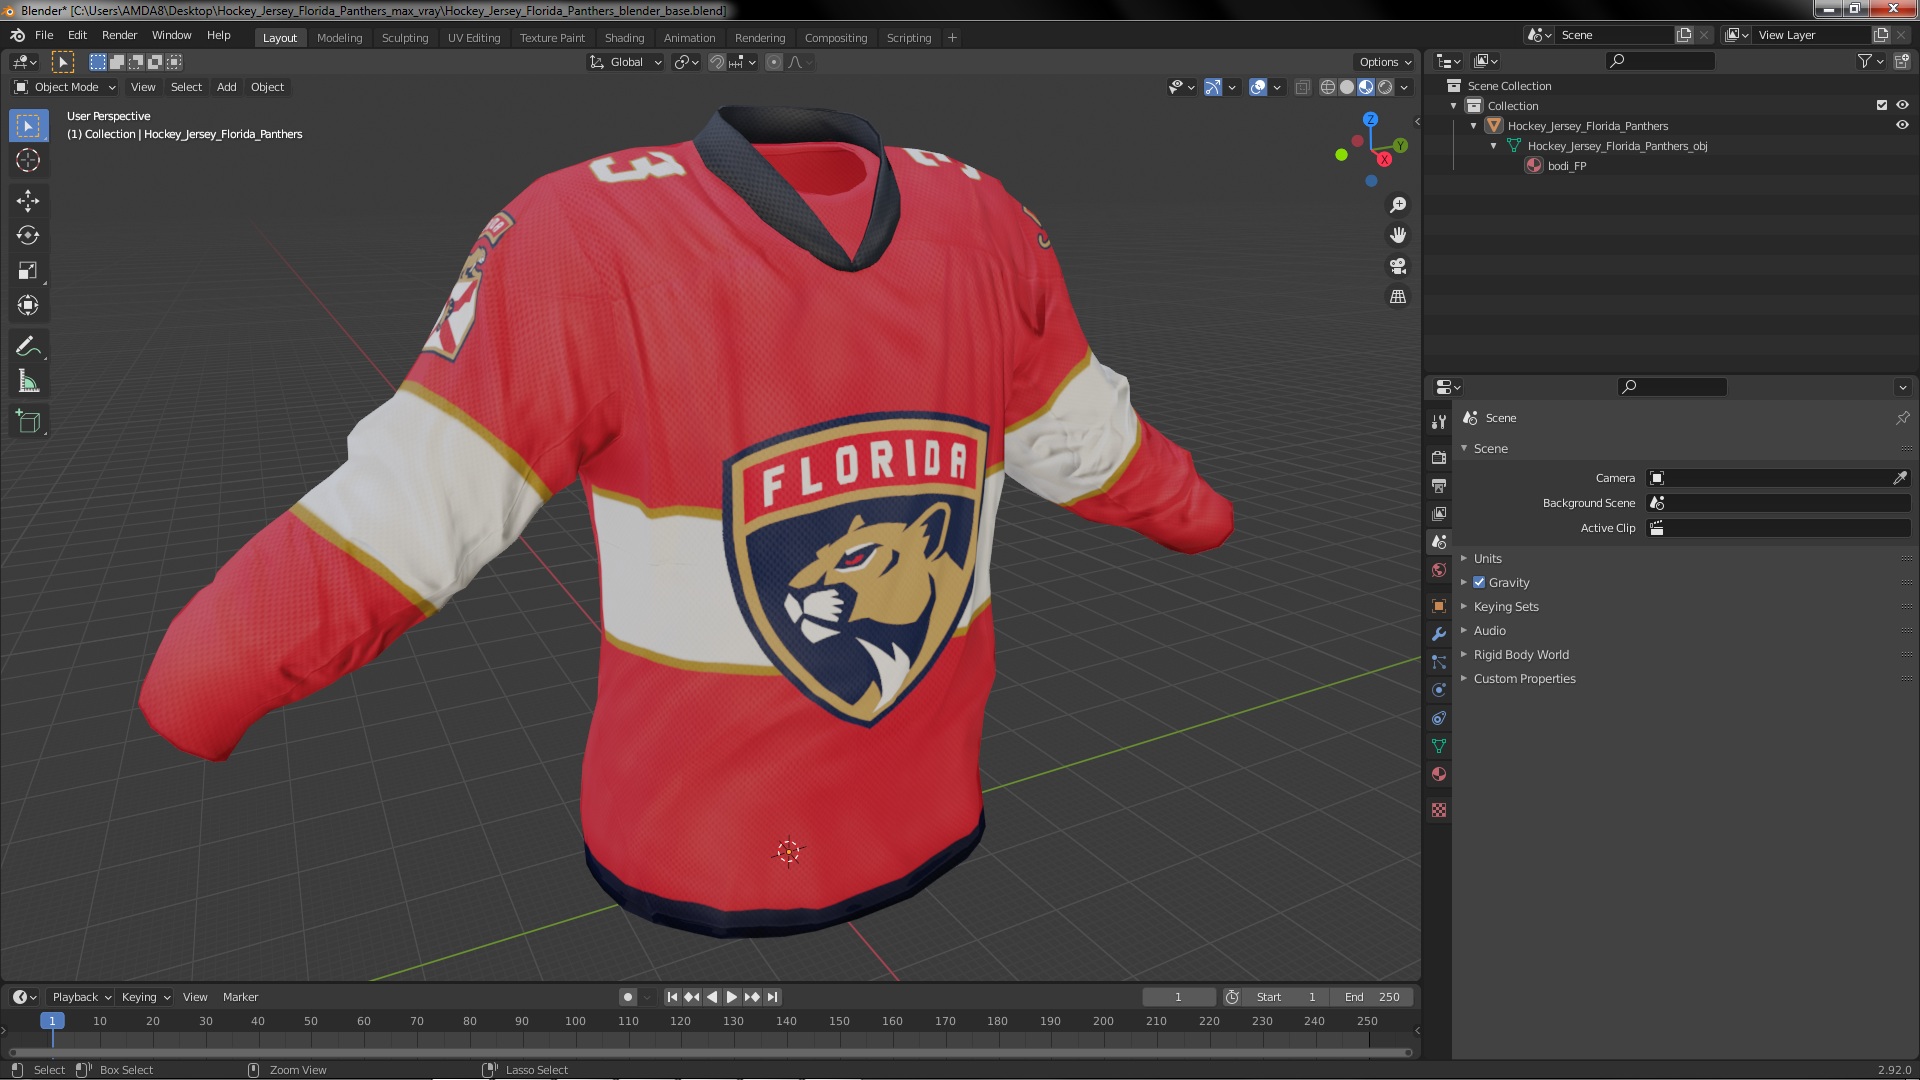The image size is (1920, 1080).
Task: Switch perspective/orthographic projection icon
Action: click(x=1398, y=297)
